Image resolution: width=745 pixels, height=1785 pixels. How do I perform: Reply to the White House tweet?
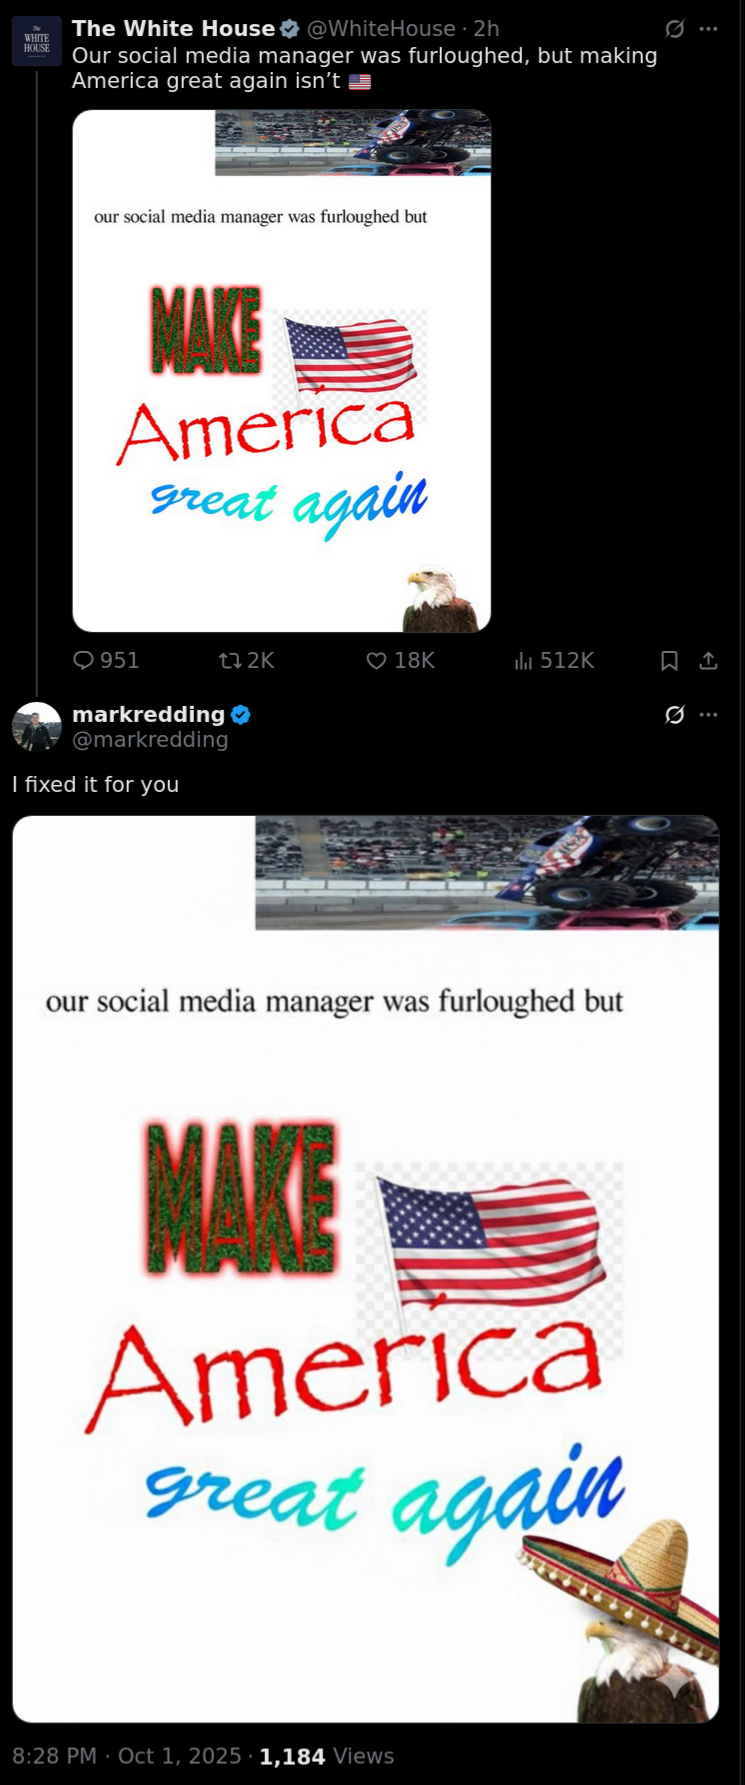coord(106,661)
